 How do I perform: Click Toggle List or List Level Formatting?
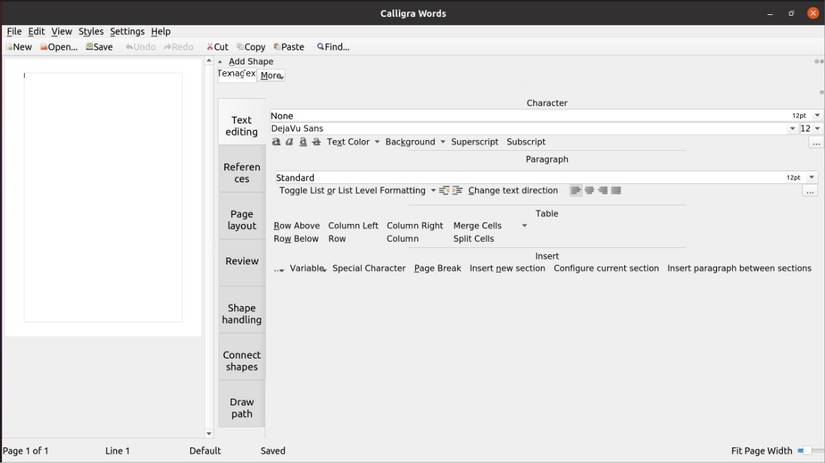[352, 190]
